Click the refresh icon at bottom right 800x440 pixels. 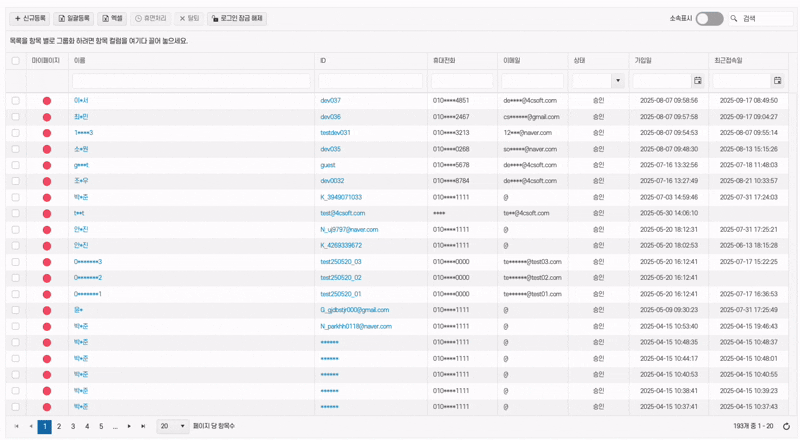point(786,426)
